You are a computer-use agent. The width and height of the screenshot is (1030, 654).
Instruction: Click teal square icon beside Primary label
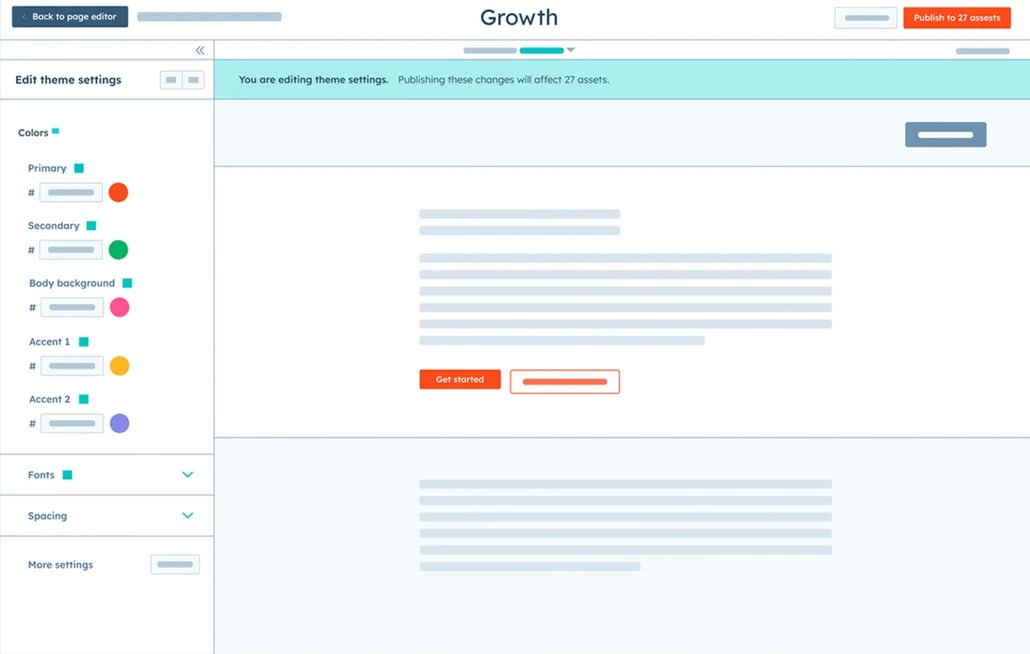click(79, 168)
